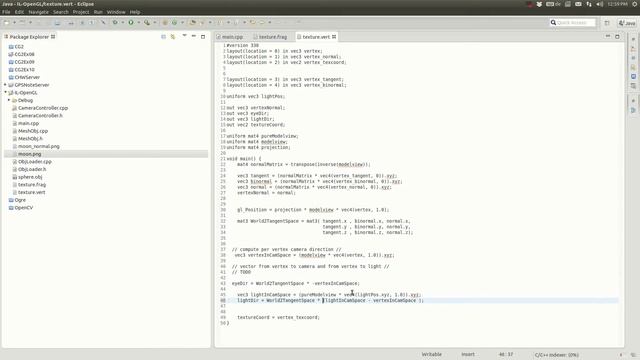640x360 pixels.
Task: Click the Restore icon atop right trim
Action: [633, 40]
